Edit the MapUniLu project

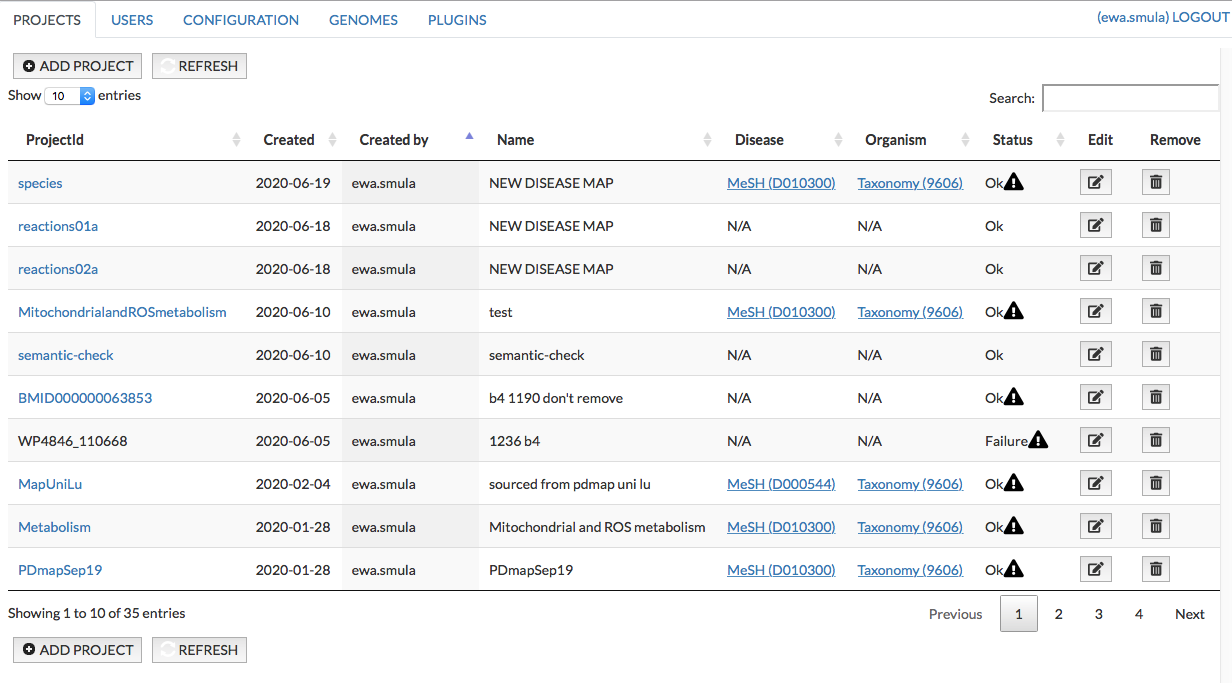pos(1095,484)
